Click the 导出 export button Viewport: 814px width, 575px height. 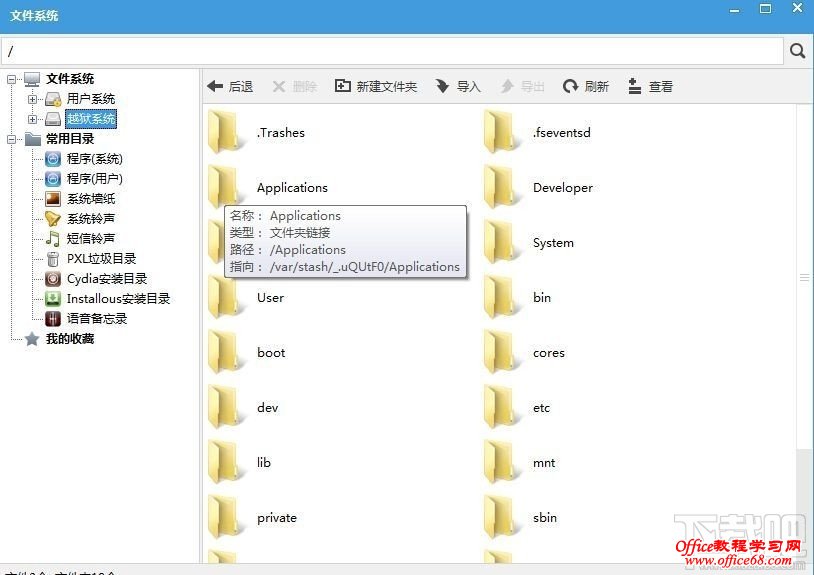(x=522, y=87)
